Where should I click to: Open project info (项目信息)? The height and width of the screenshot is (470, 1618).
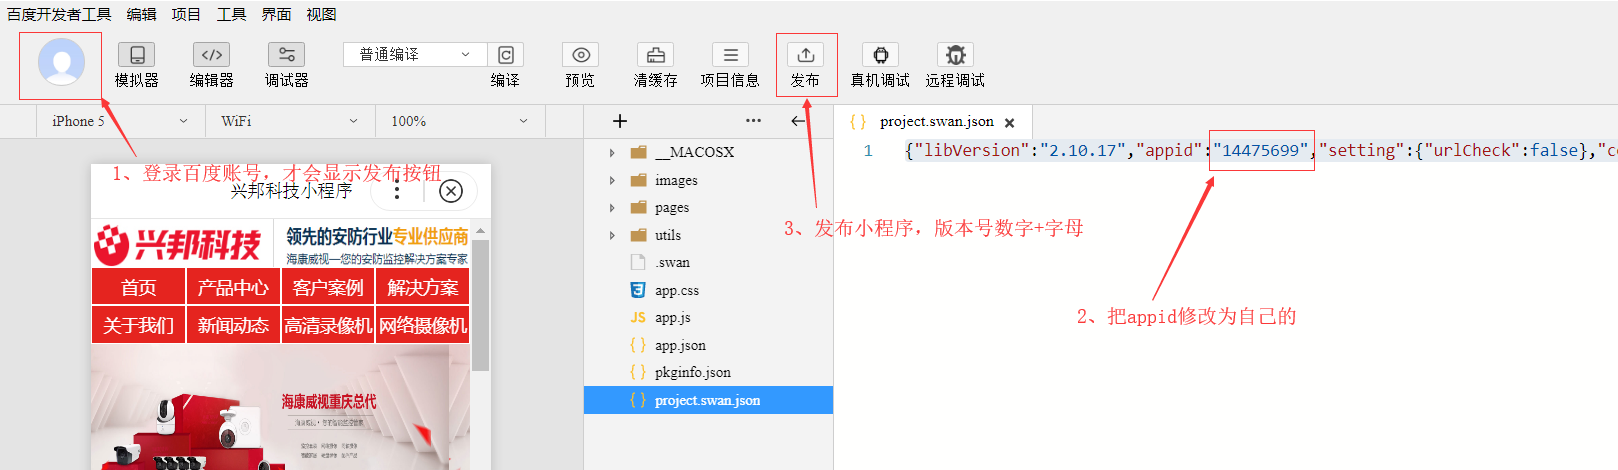click(730, 55)
